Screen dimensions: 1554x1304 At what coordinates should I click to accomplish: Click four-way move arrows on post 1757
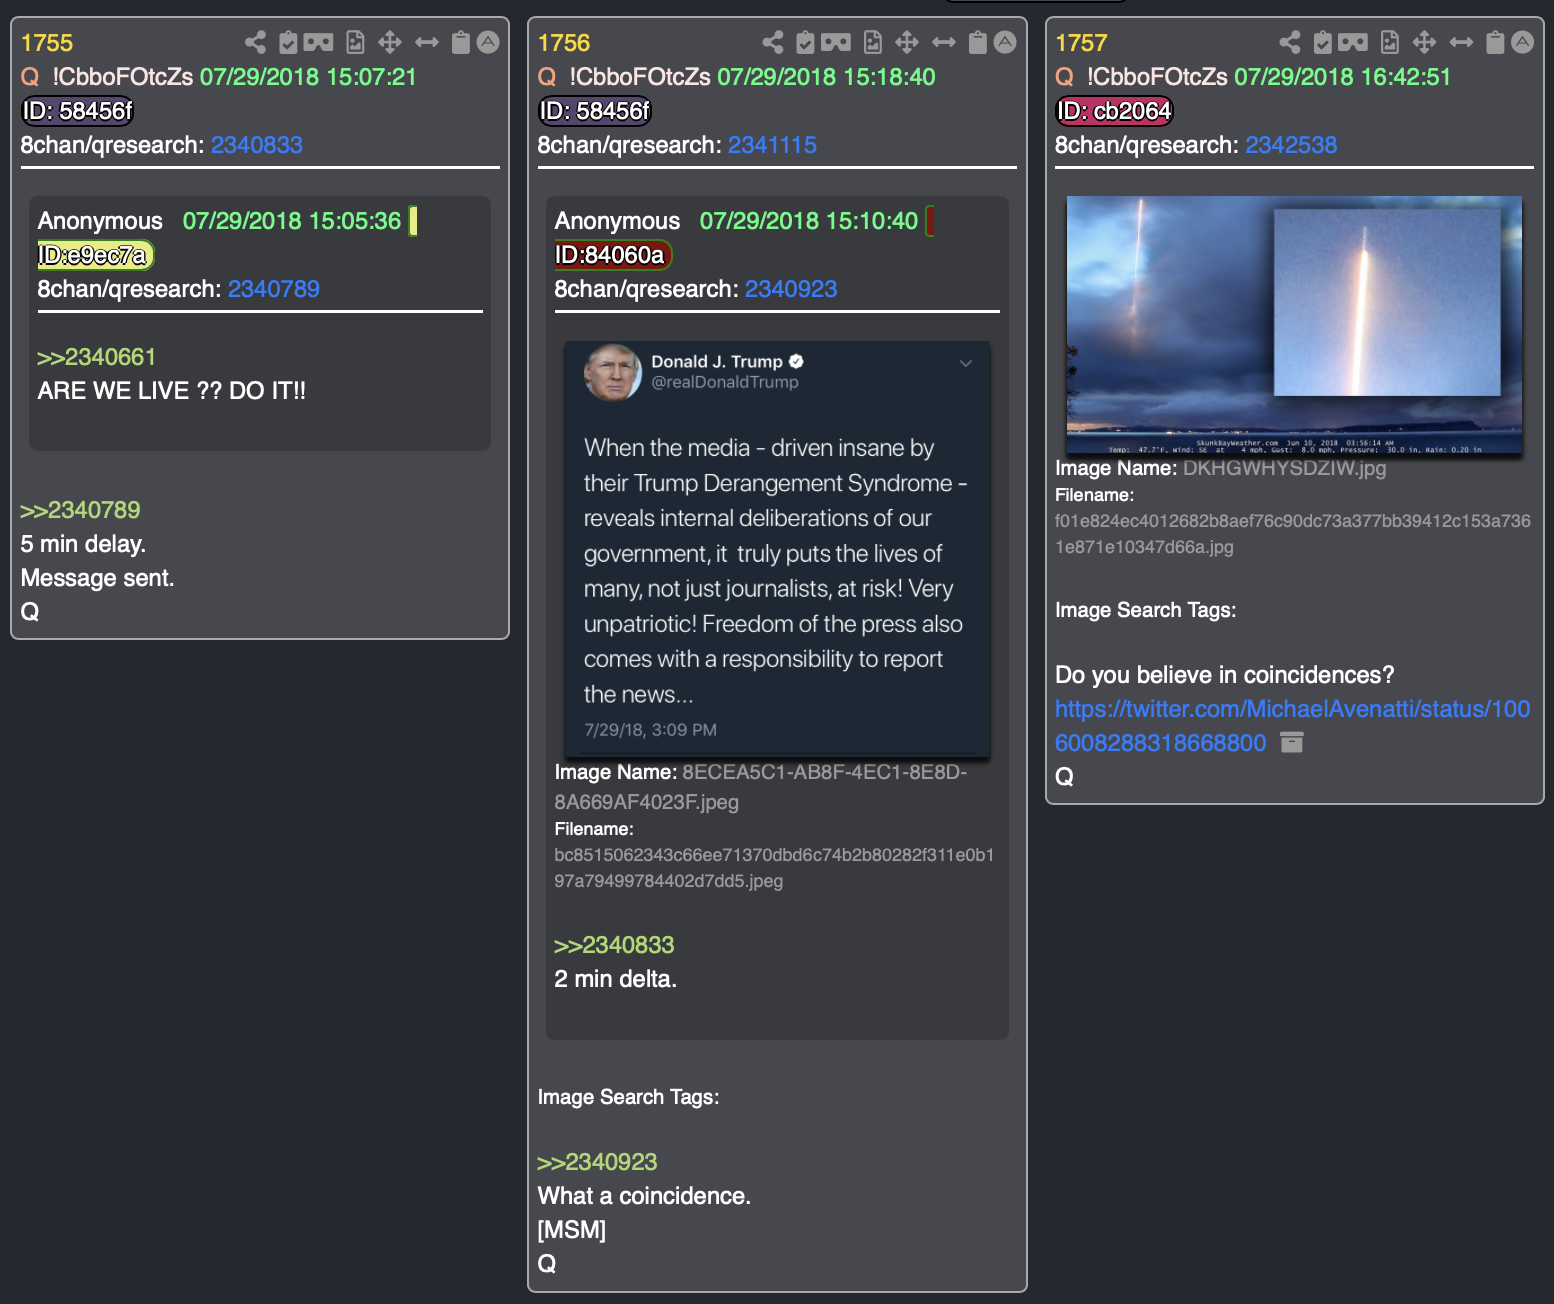pyautogui.click(x=1424, y=42)
